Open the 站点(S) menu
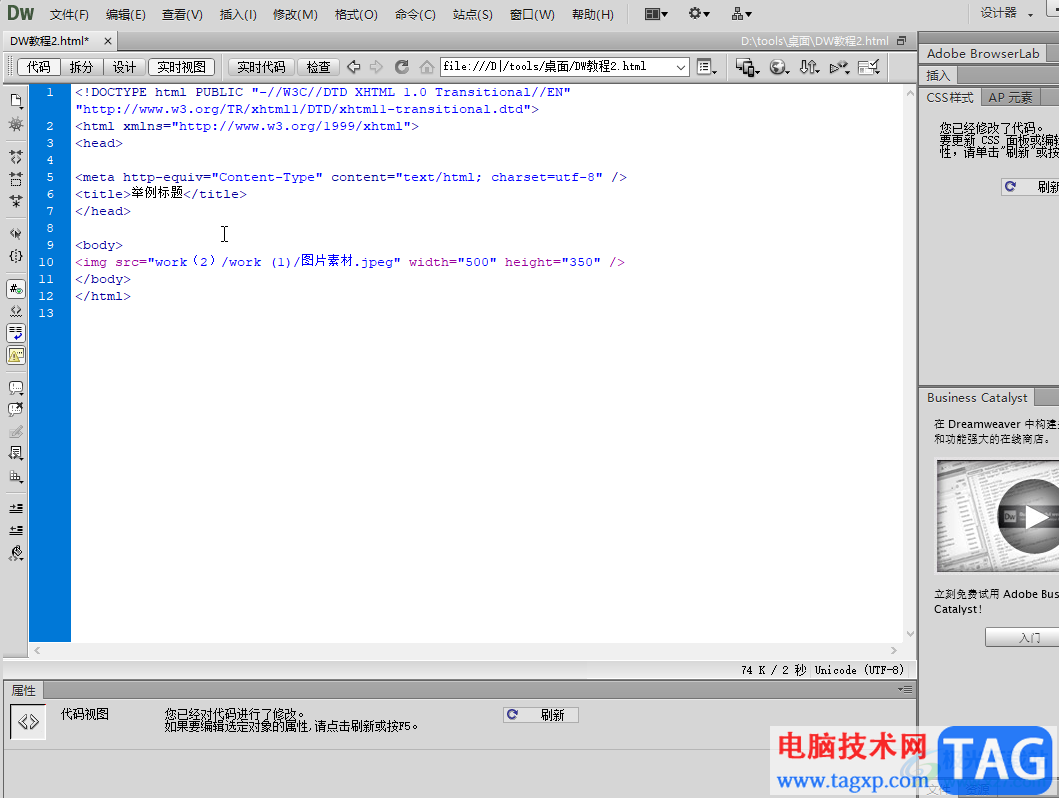The image size is (1059, 798). click(473, 14)
